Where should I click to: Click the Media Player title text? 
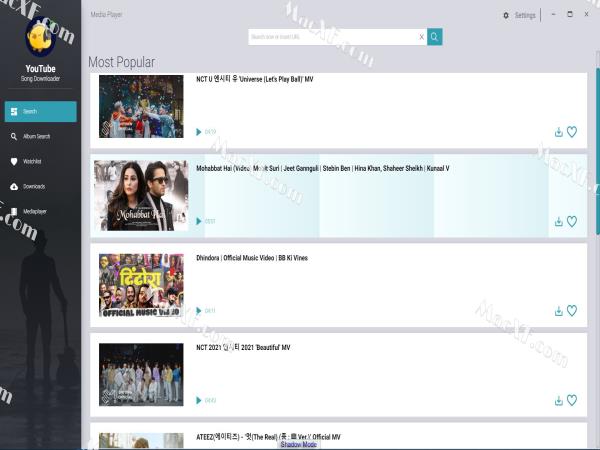tap(106, 15)
